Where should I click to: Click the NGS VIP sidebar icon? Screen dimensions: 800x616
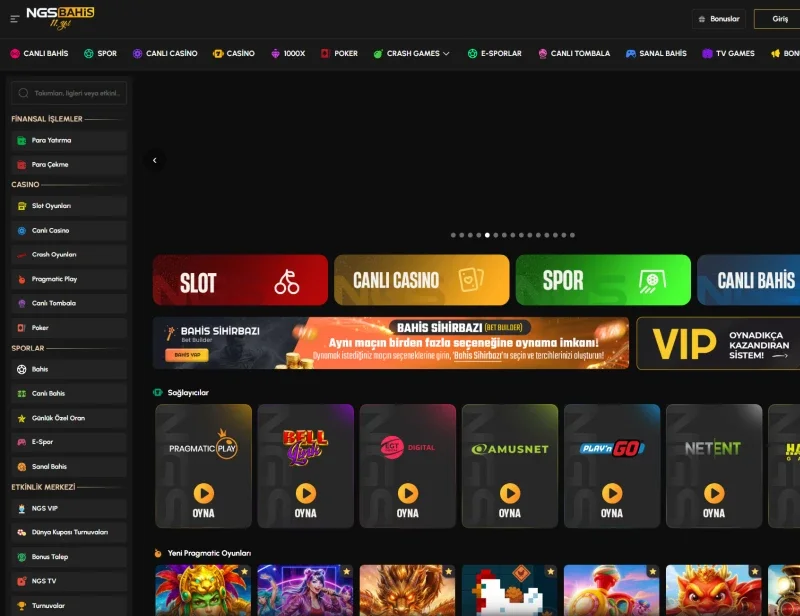tap(21, 508)
